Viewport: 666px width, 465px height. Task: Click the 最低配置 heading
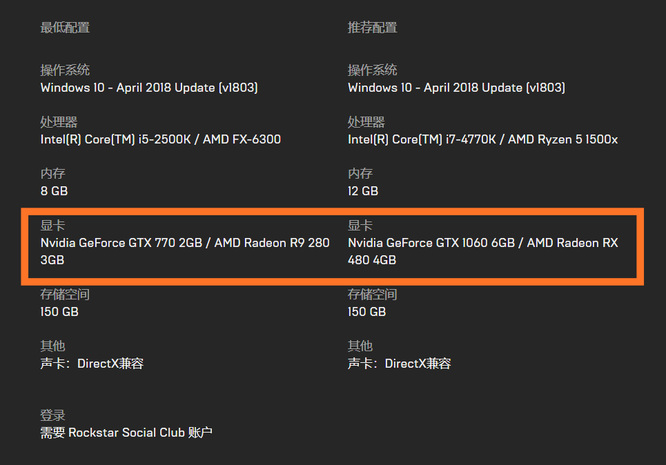[65, 27]
